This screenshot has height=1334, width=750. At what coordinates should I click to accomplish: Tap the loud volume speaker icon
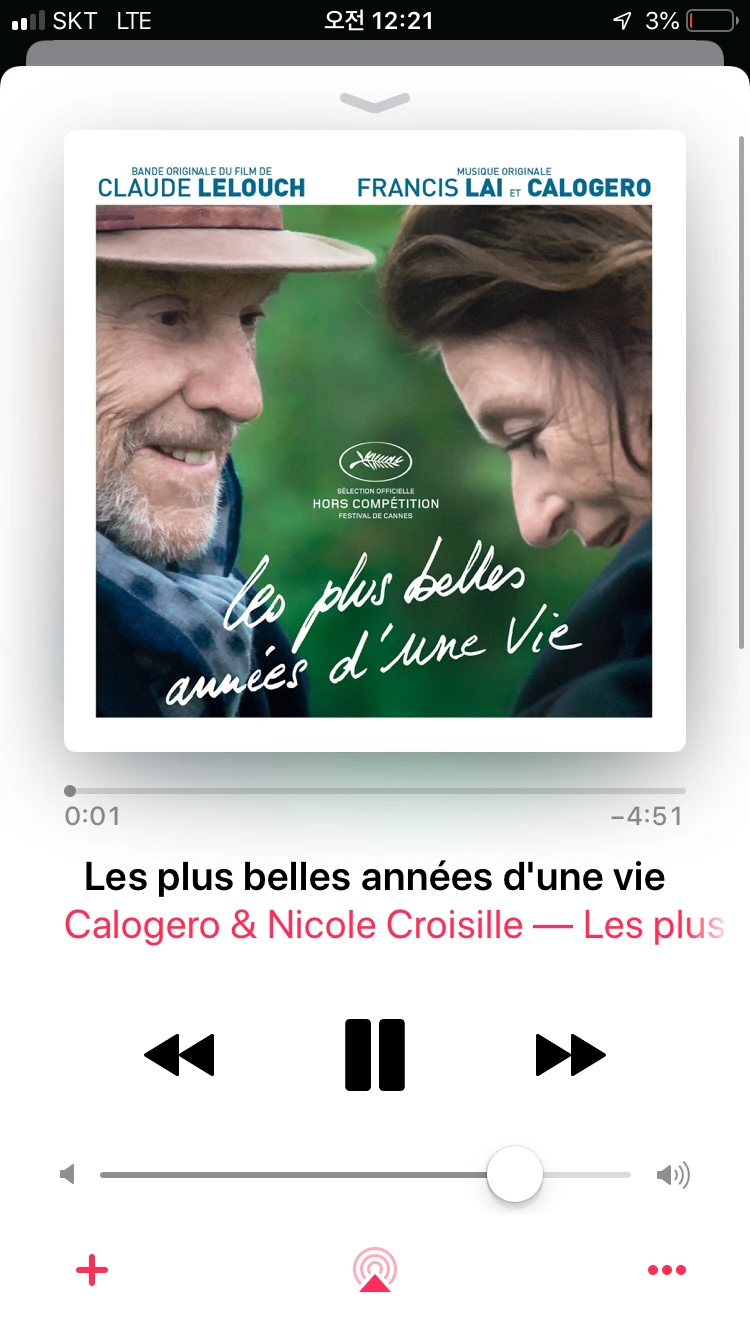pos(673,1175)
